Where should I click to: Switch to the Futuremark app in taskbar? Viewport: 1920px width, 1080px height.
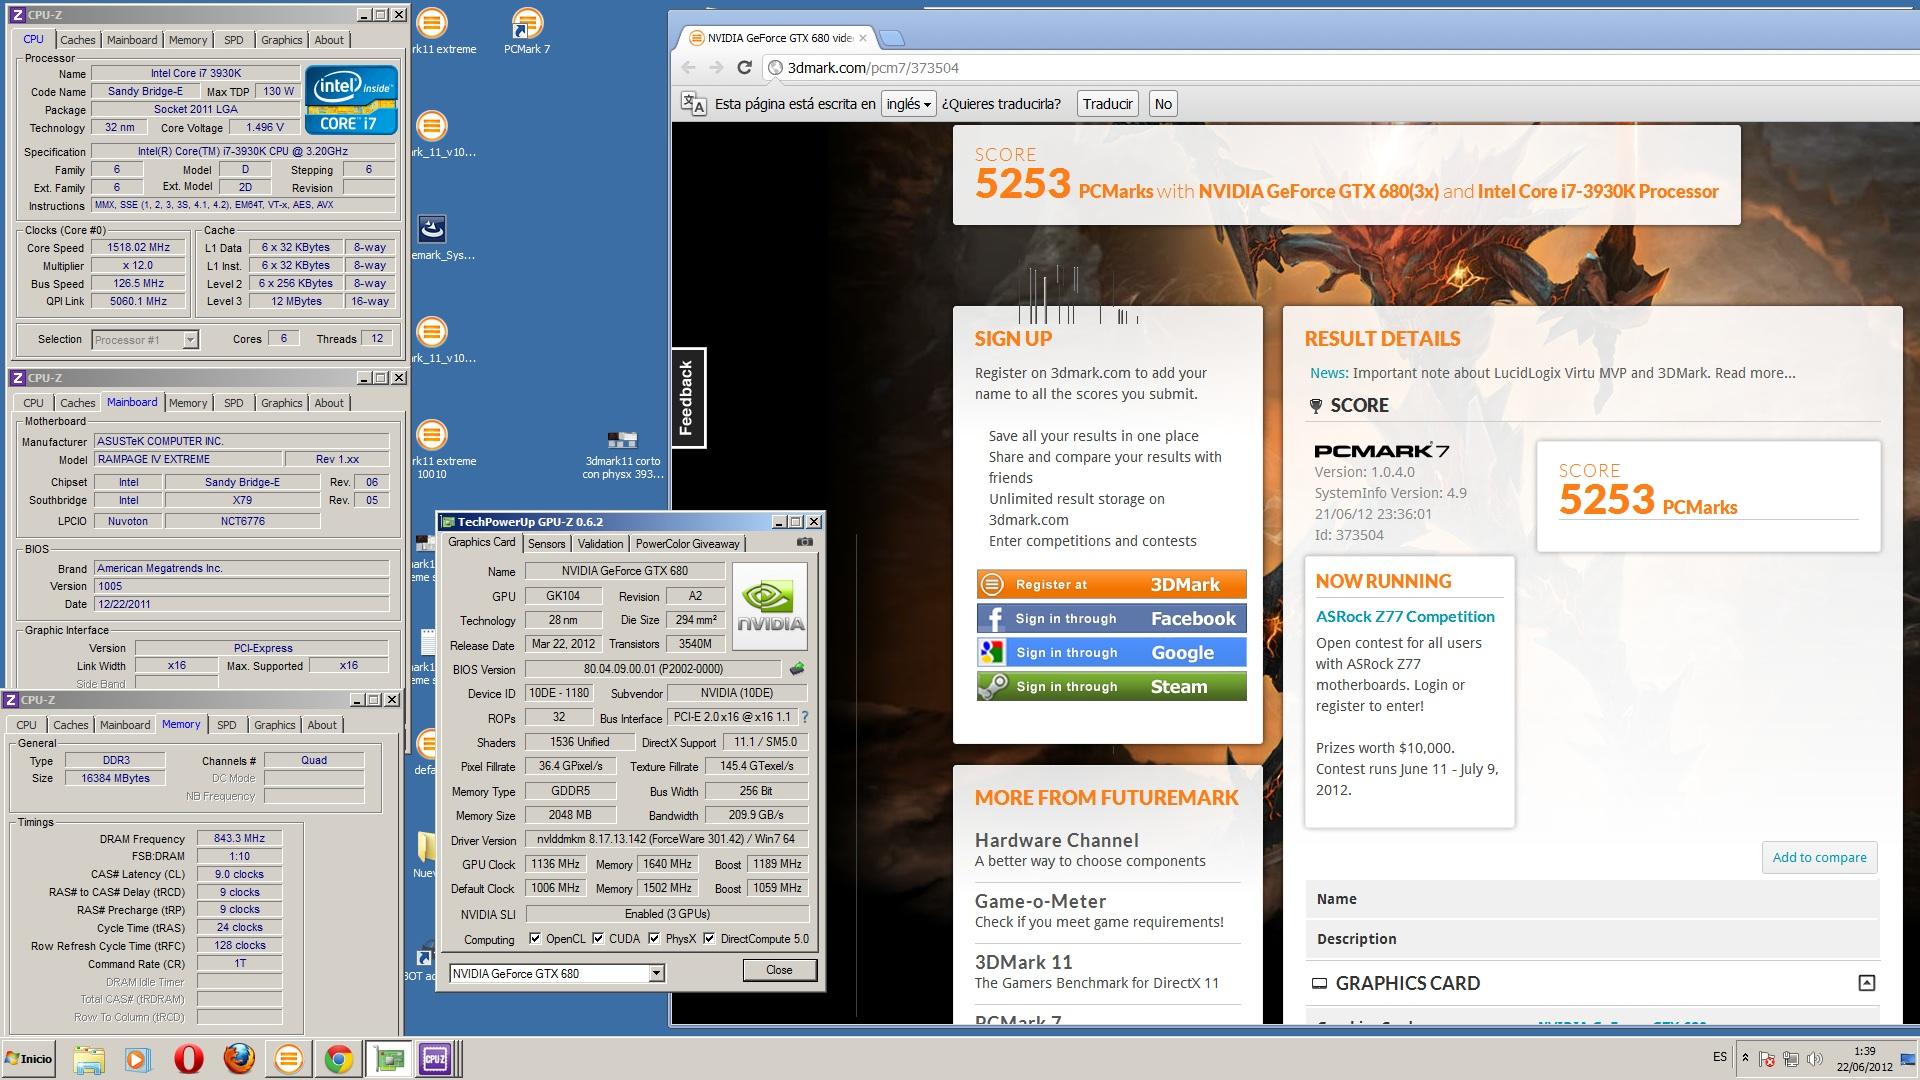(288, 1059)
